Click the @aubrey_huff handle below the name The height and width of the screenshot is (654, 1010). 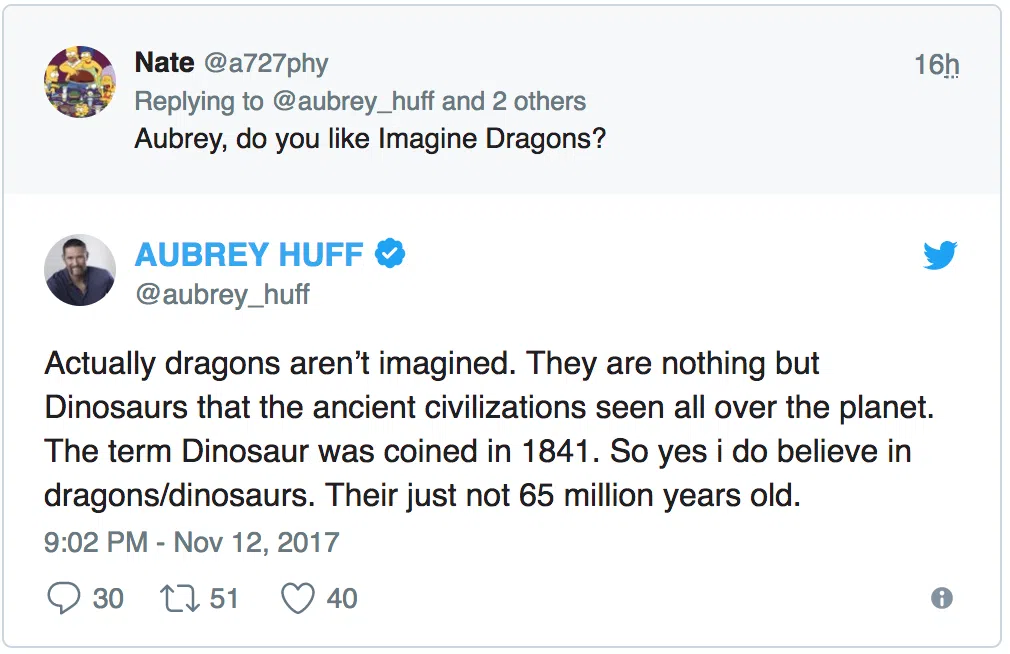[222, 294]
